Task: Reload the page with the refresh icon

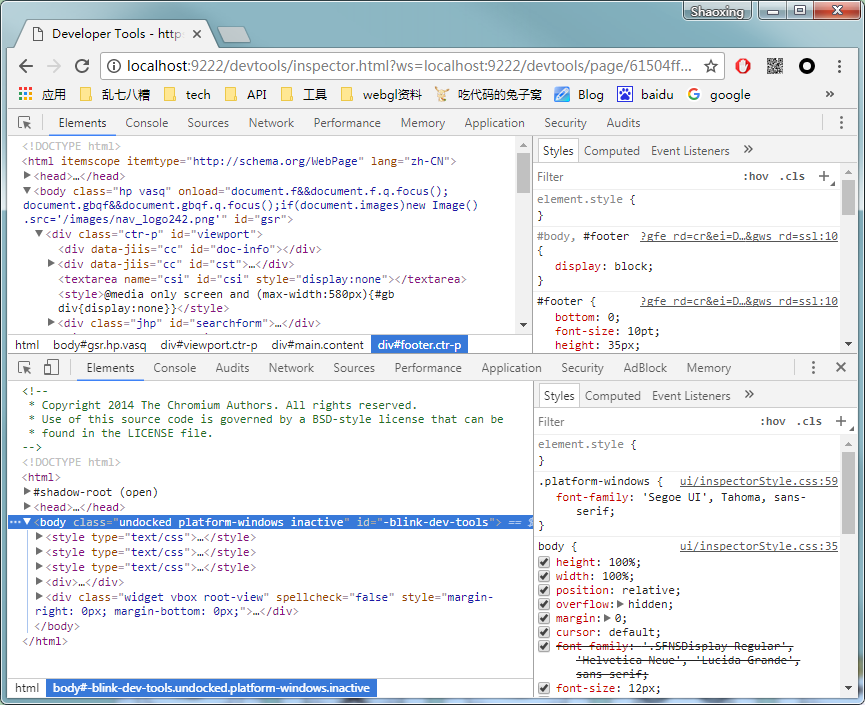Action: (x=82, y=66)
